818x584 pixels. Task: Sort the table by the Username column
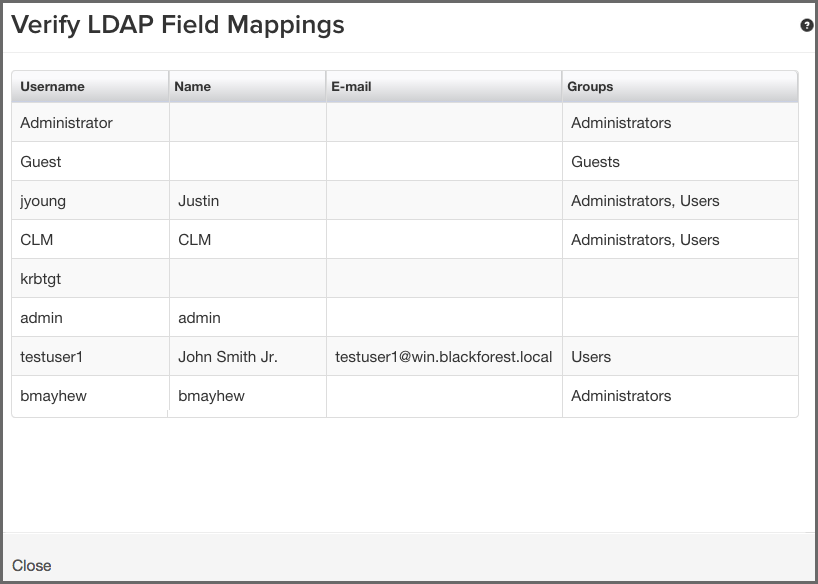click(x=49, y=86)
